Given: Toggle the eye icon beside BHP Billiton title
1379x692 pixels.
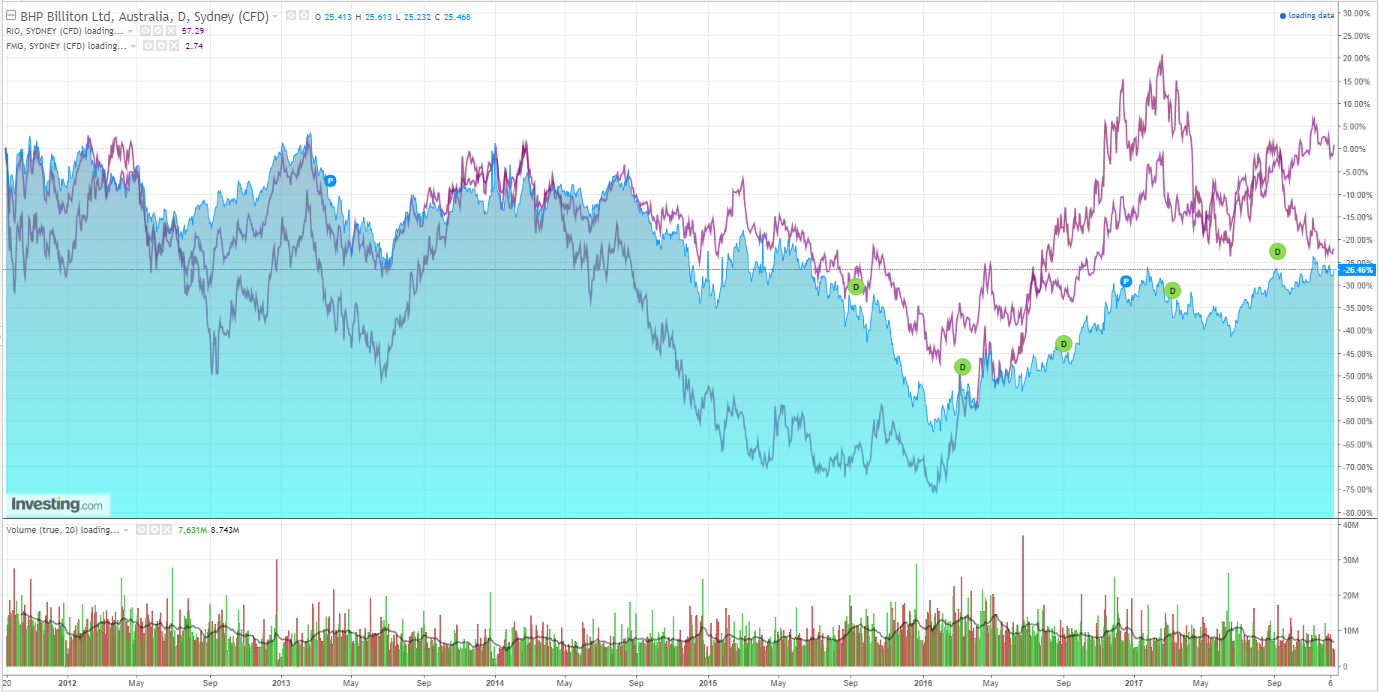Looking at the screenshot, I should pyautogui.click(x=291, y=15).
